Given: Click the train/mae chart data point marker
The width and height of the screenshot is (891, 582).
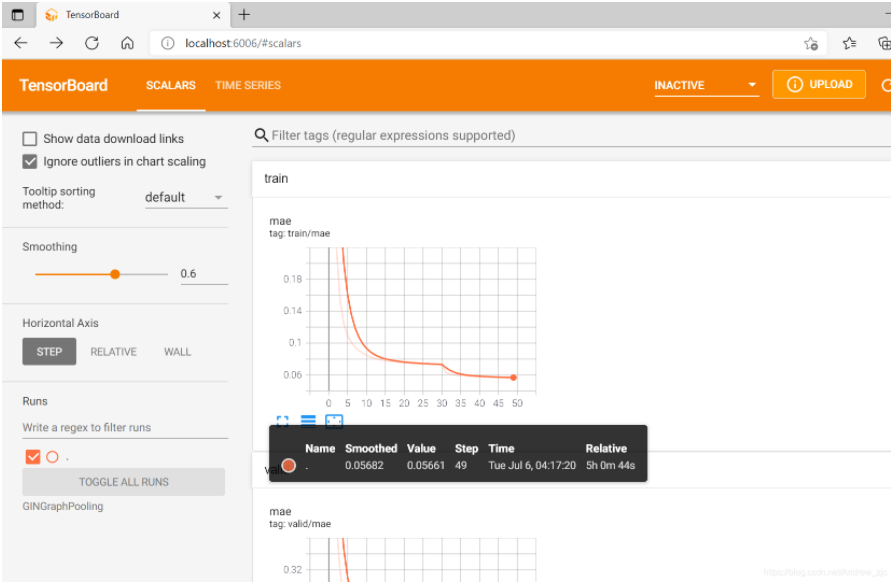Looking at the screenshot, I should pos(514,377).
